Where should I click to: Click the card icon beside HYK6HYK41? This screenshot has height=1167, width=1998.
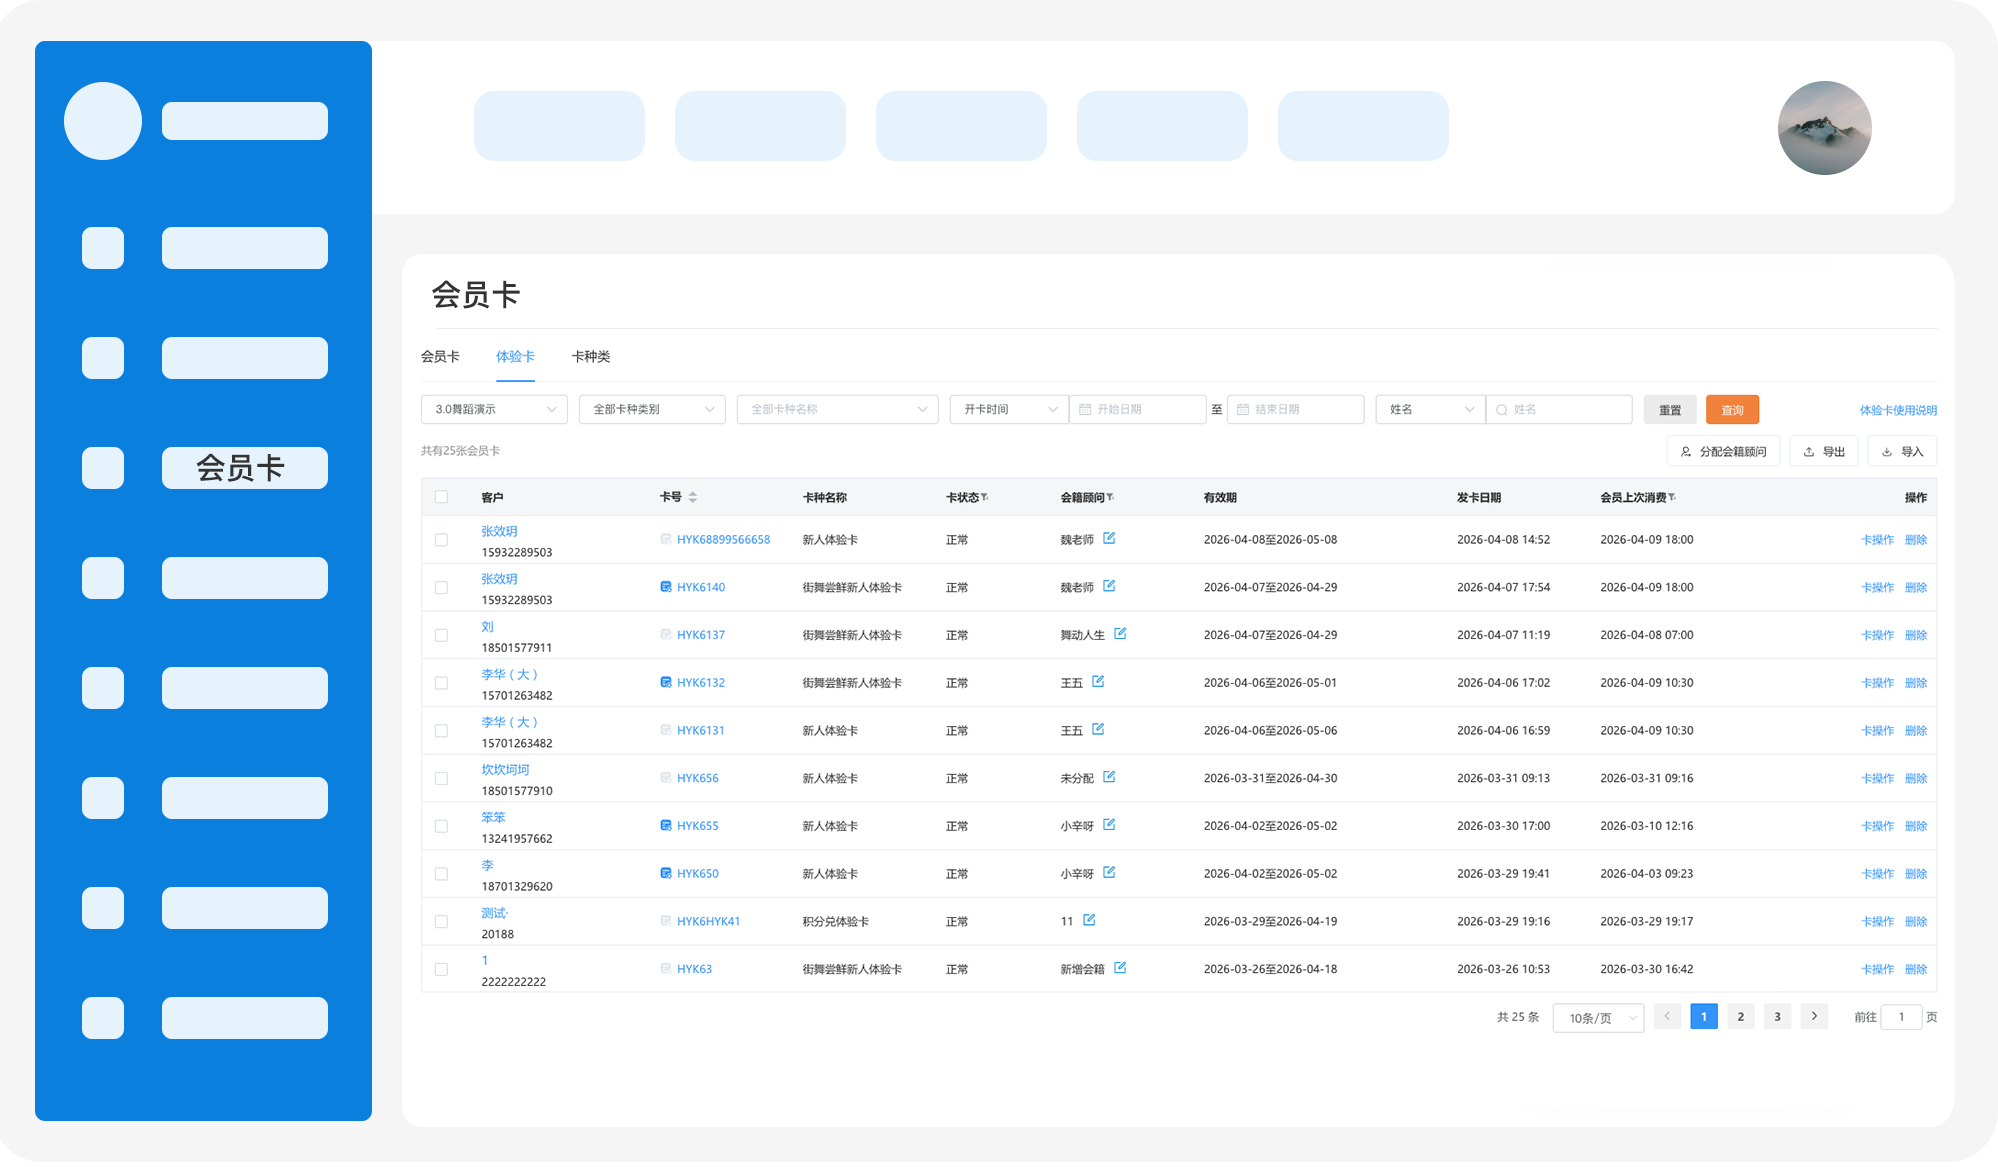666,922
